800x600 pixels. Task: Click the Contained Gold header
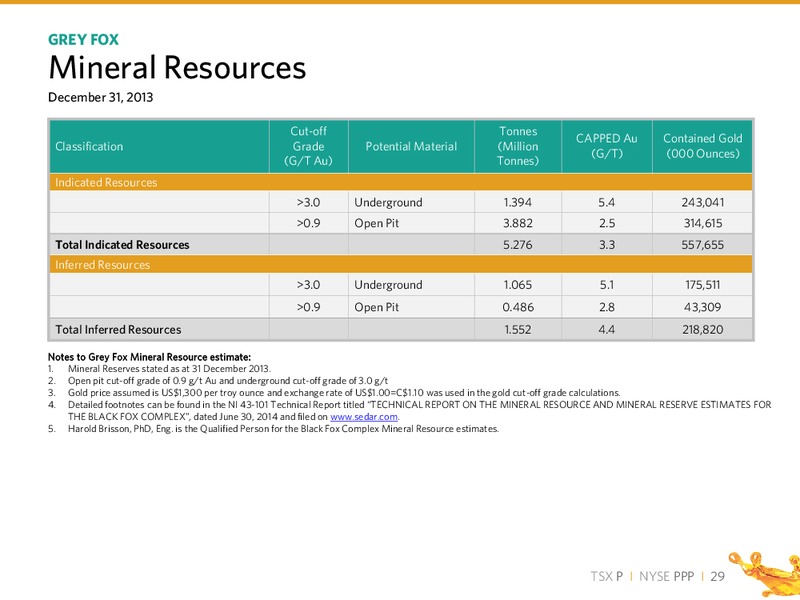click(x=703, y=146)
